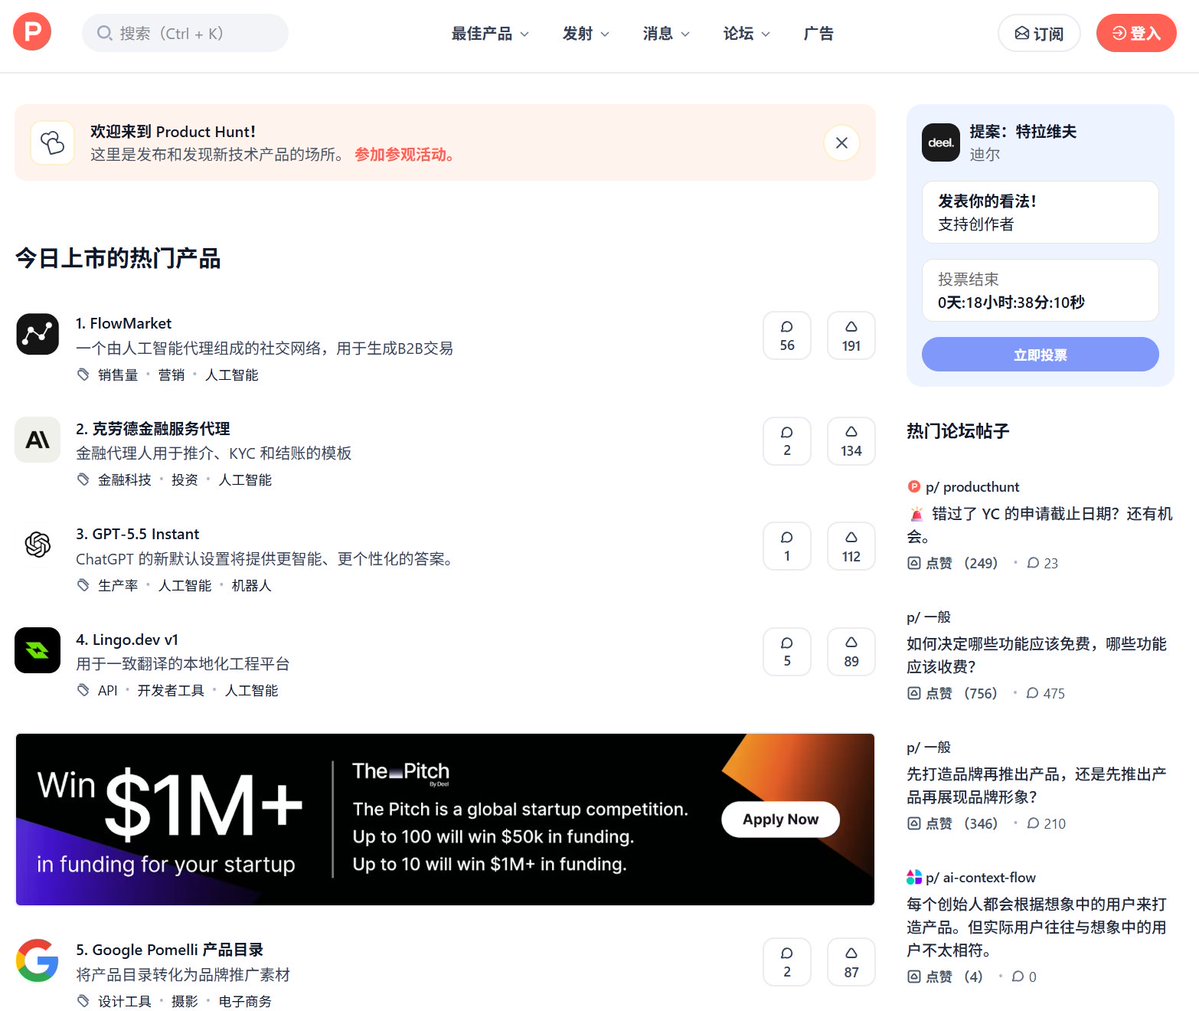Click Apply Now on The Pitch ad
Image resolution: width=1199 pixels, height=1011 pixels.
point(780,819)
